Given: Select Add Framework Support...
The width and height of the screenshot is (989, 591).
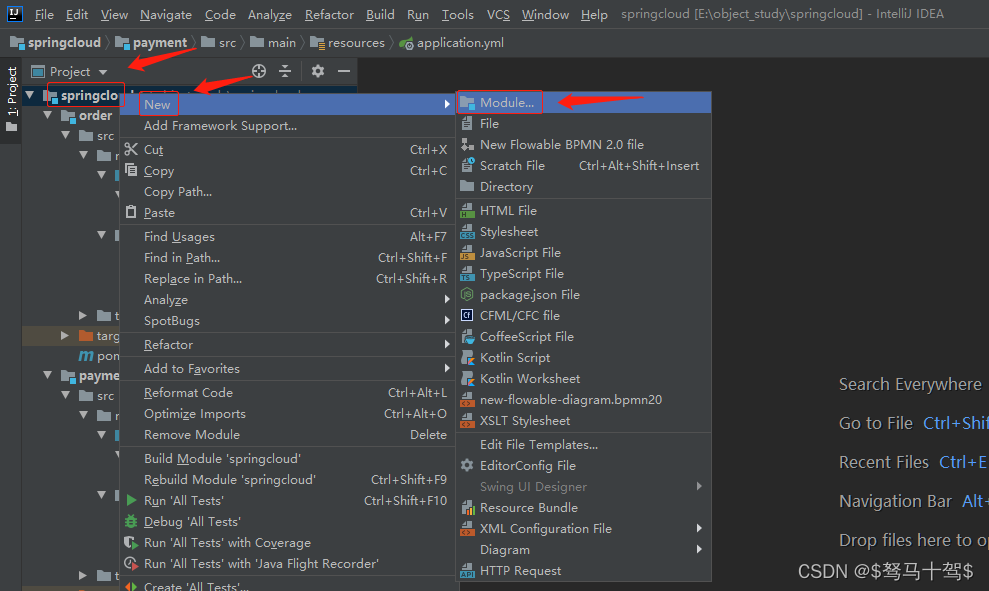Looking at the screenshot, I should (x=287, y=126).
